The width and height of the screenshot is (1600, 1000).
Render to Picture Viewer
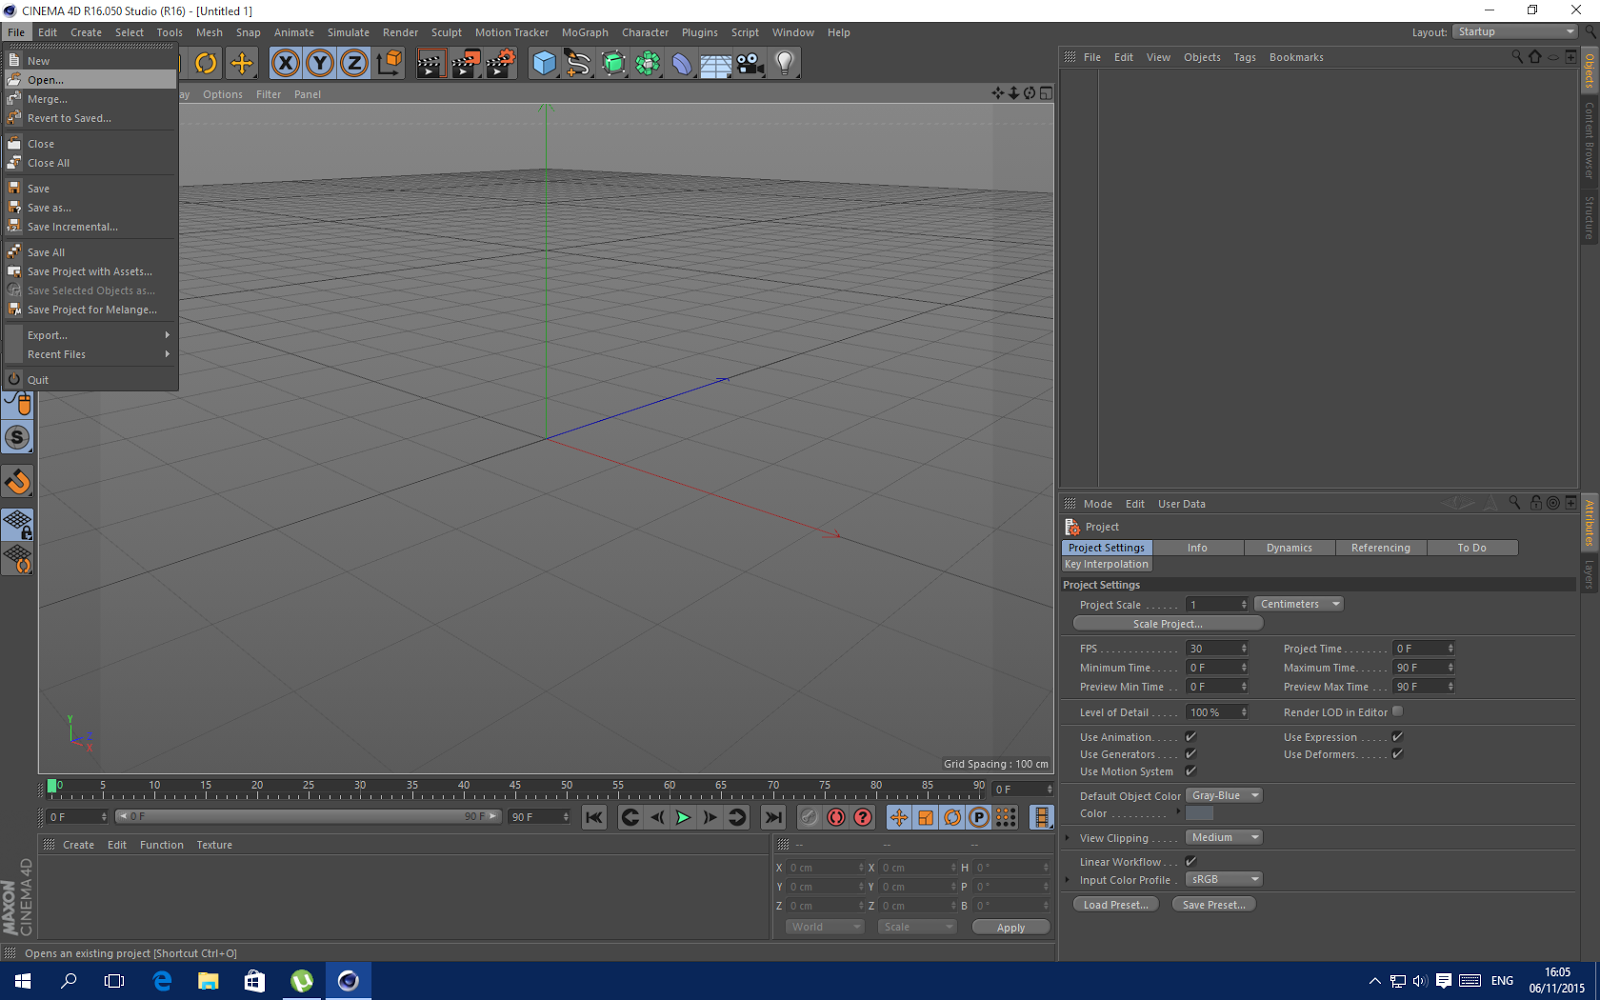coord(466,63)
